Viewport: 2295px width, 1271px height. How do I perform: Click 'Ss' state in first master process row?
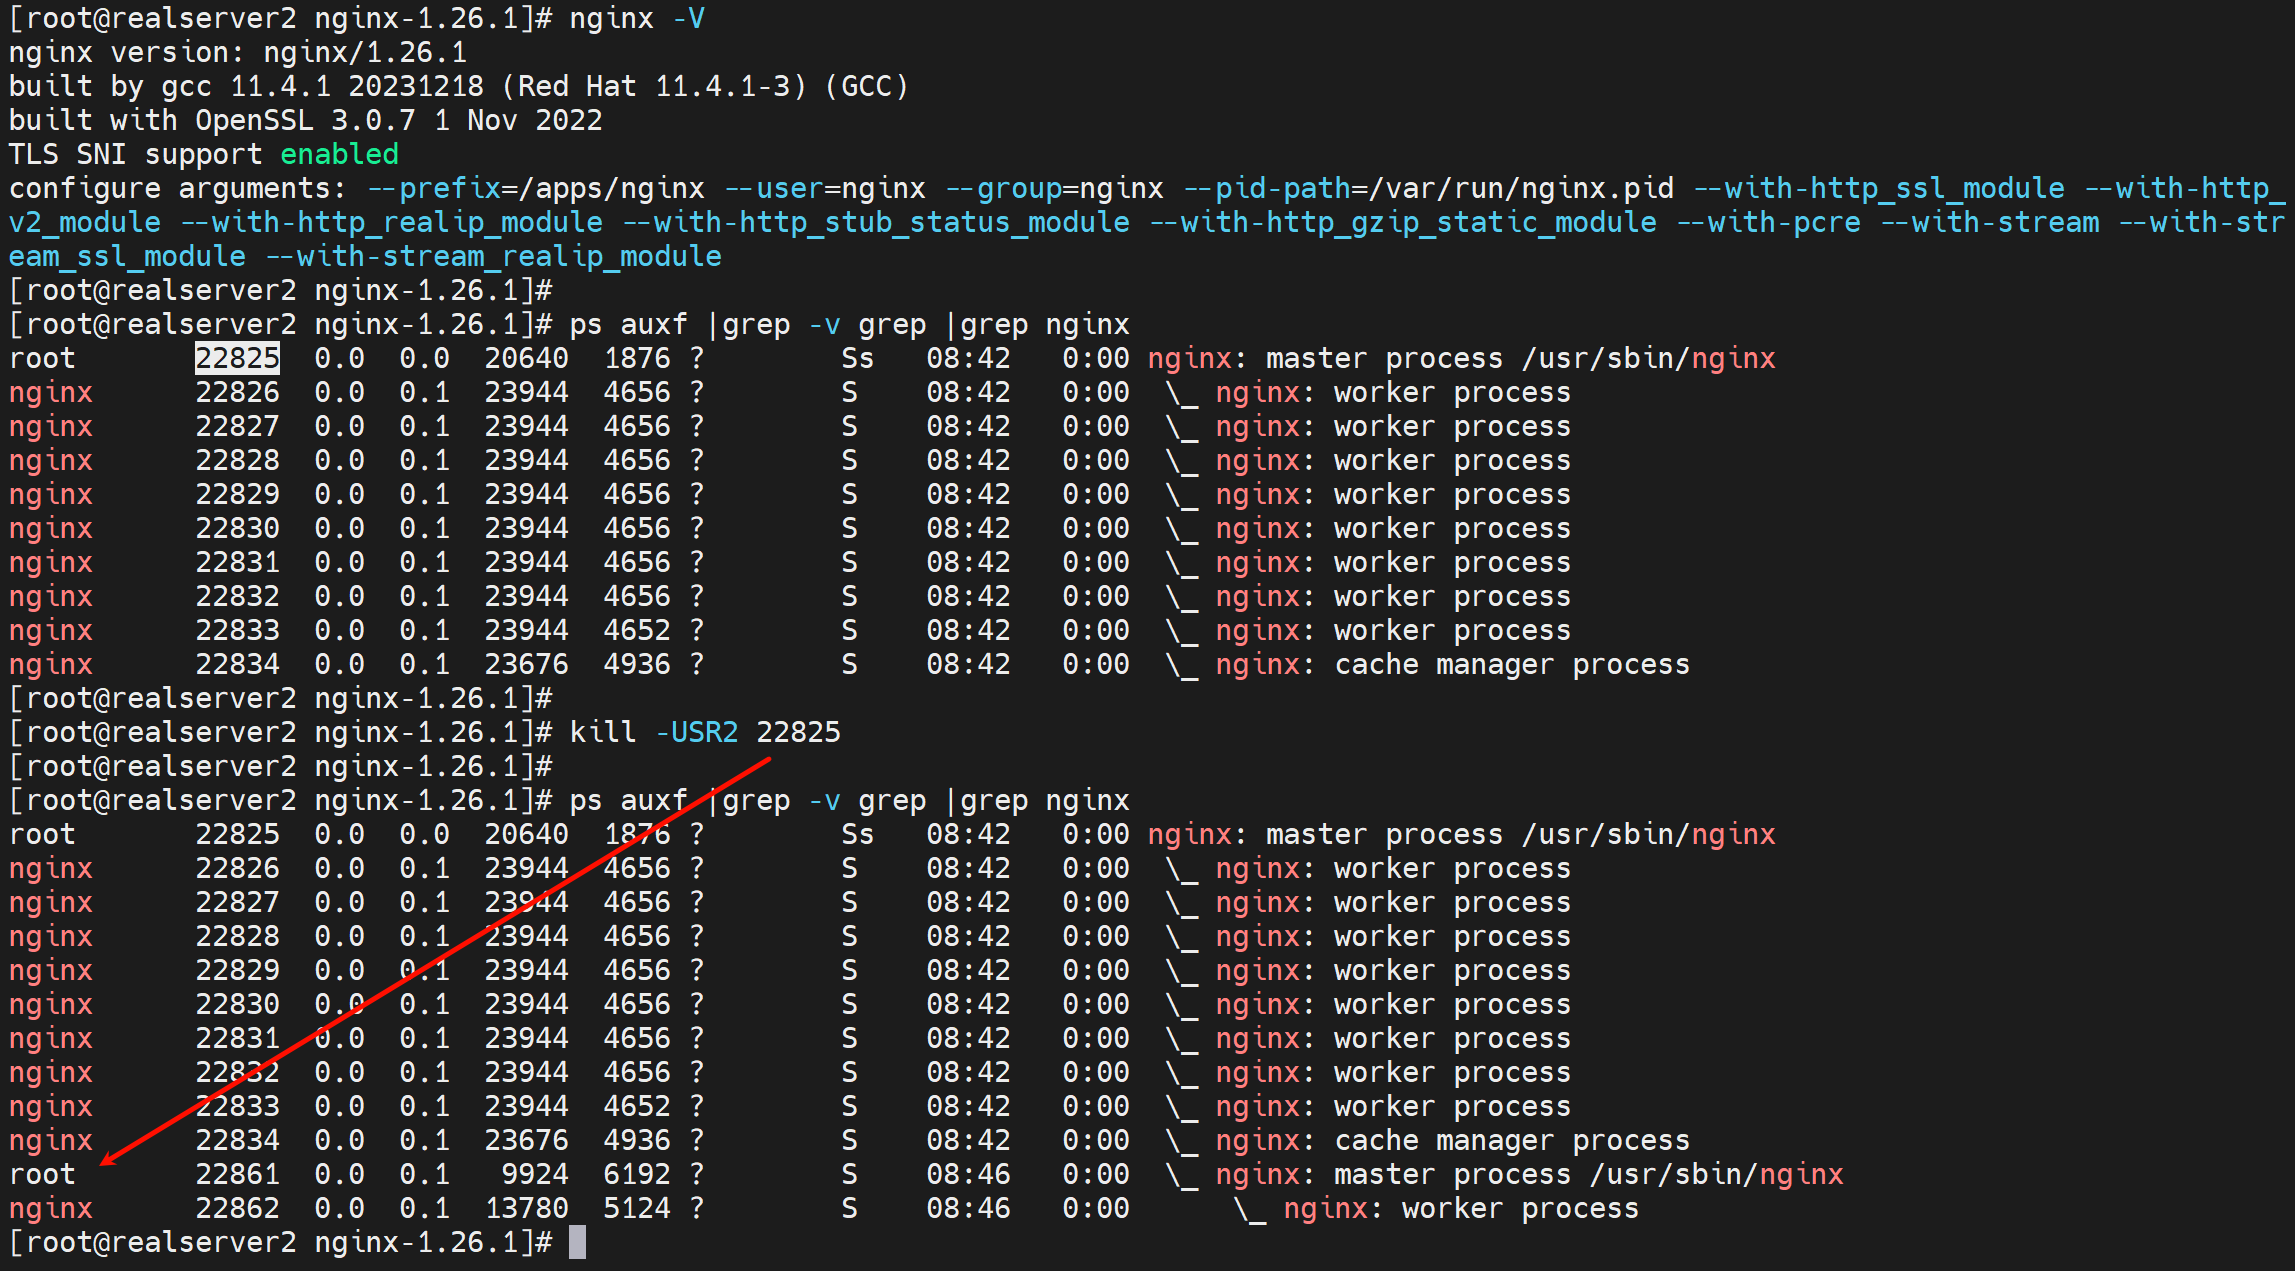[857, 358]
